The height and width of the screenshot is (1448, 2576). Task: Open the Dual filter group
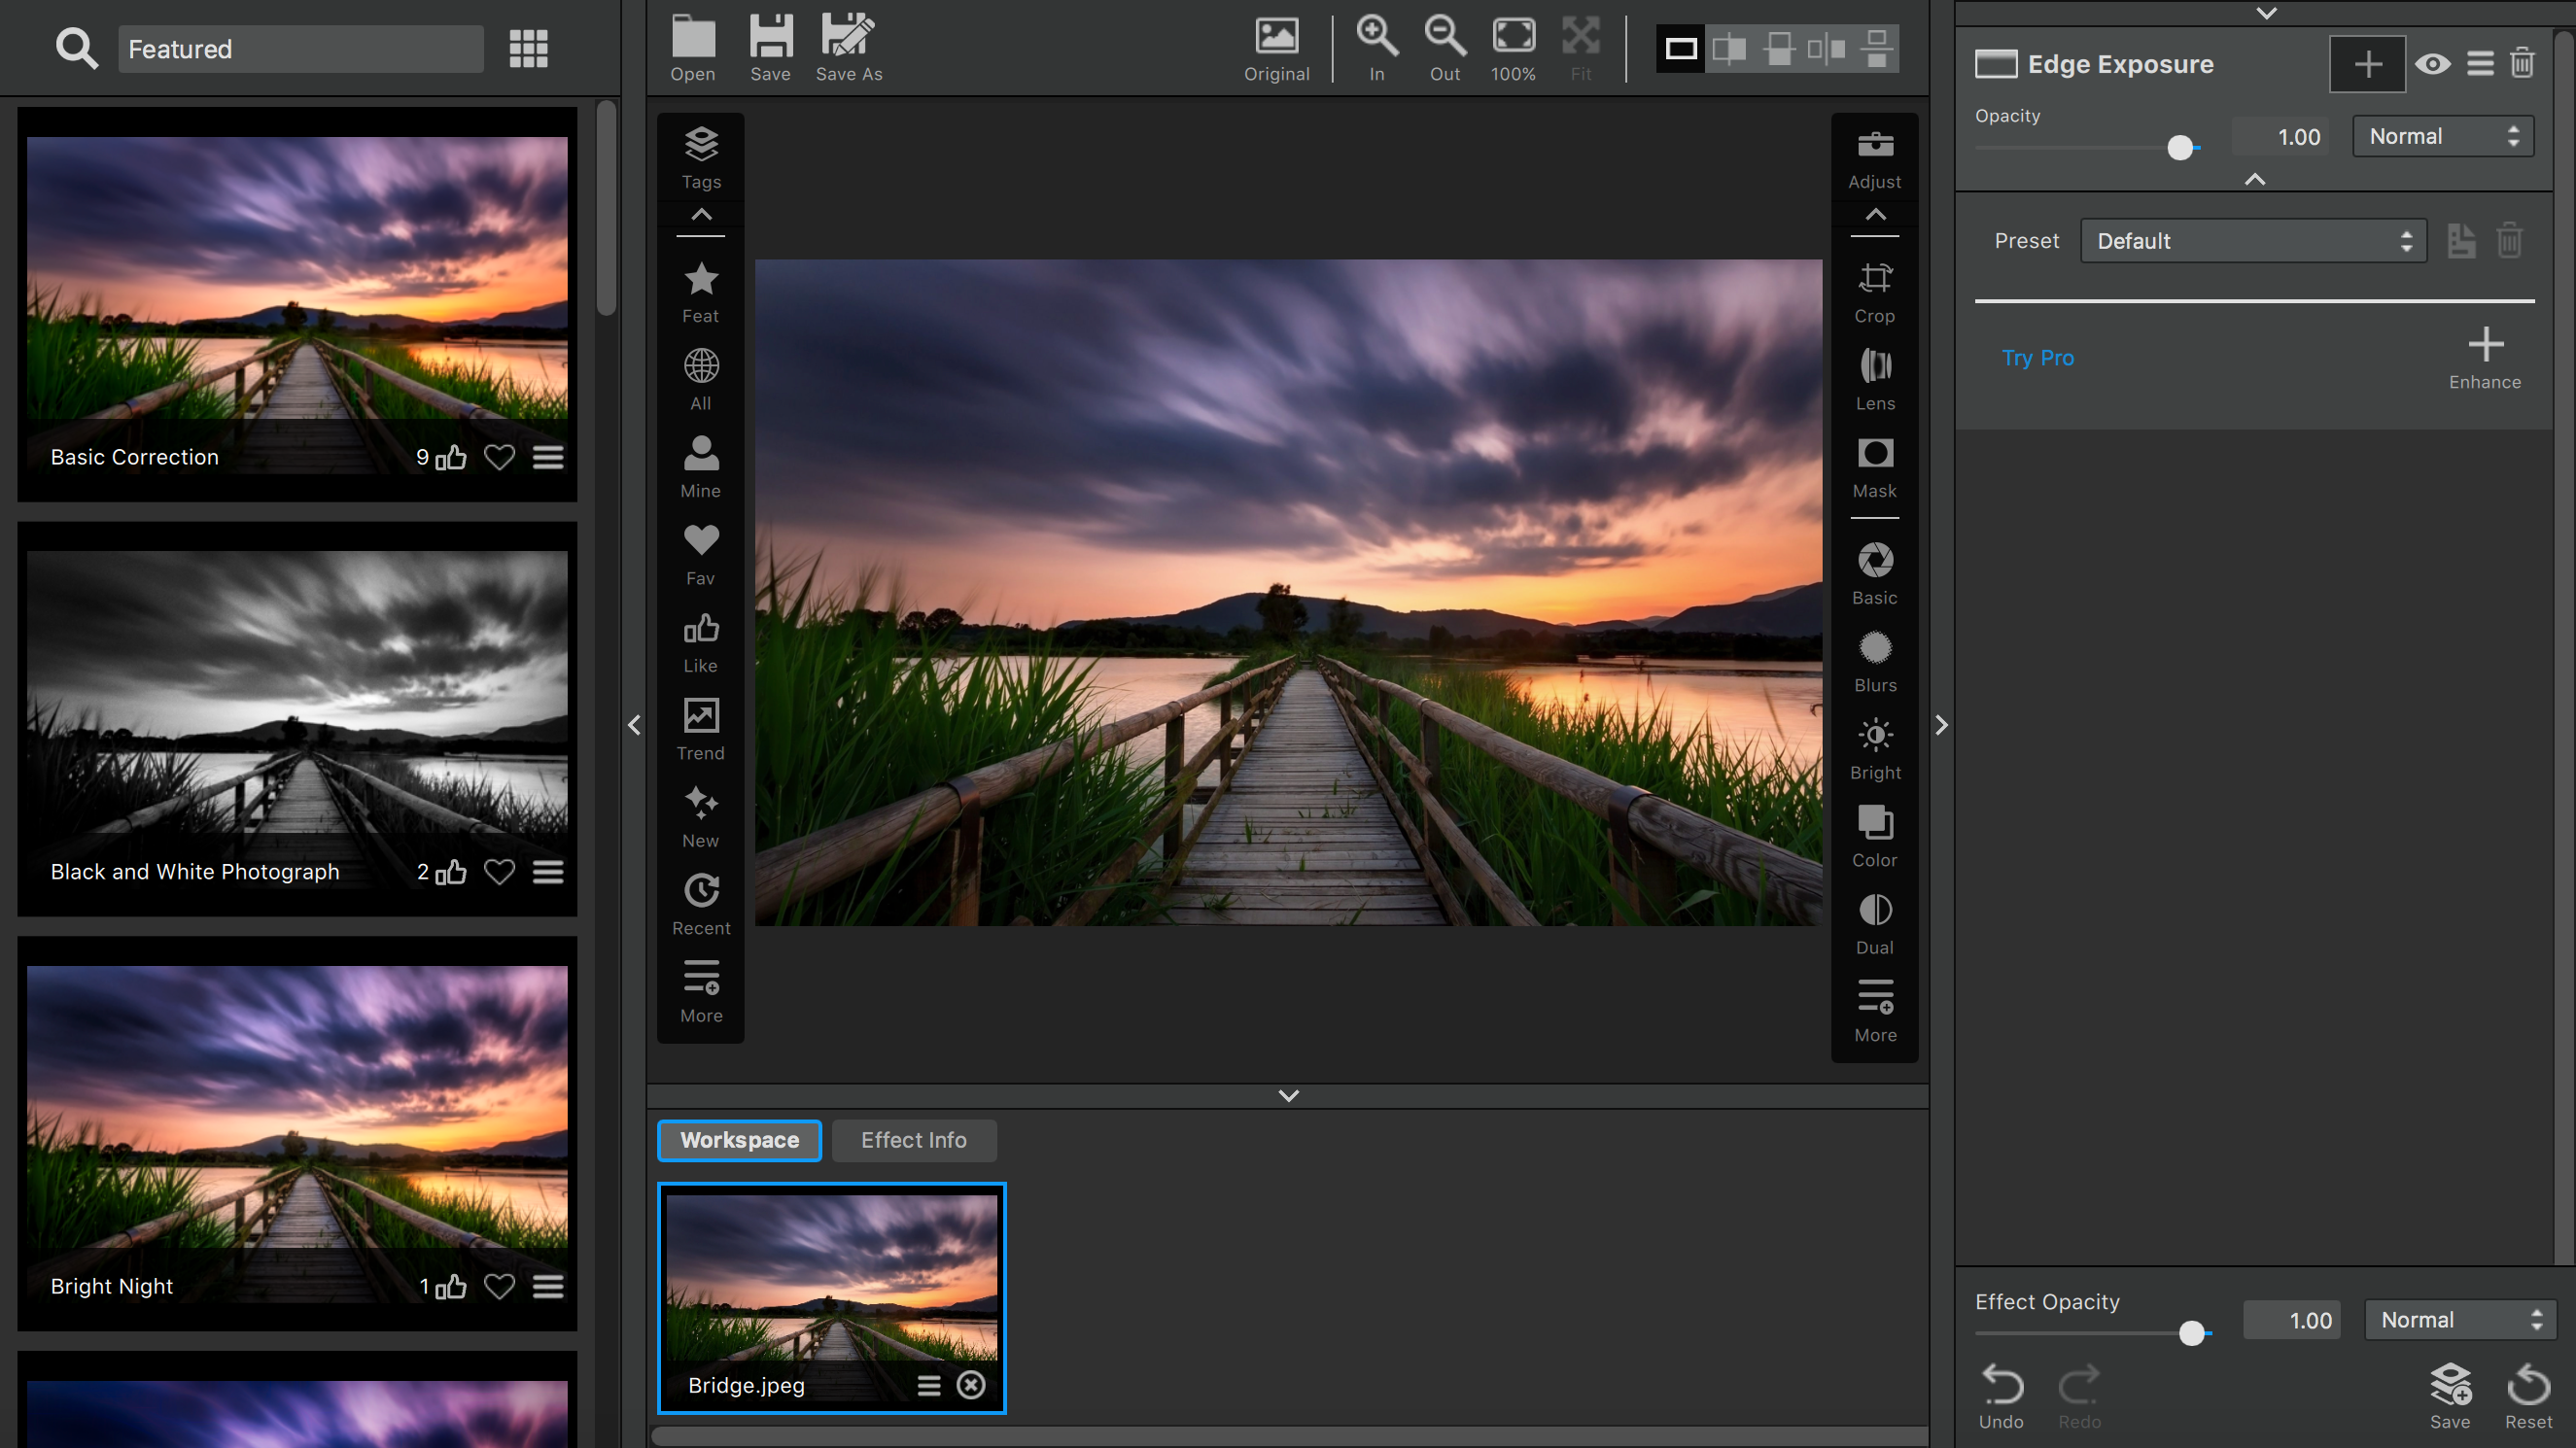pos(1875,924)
